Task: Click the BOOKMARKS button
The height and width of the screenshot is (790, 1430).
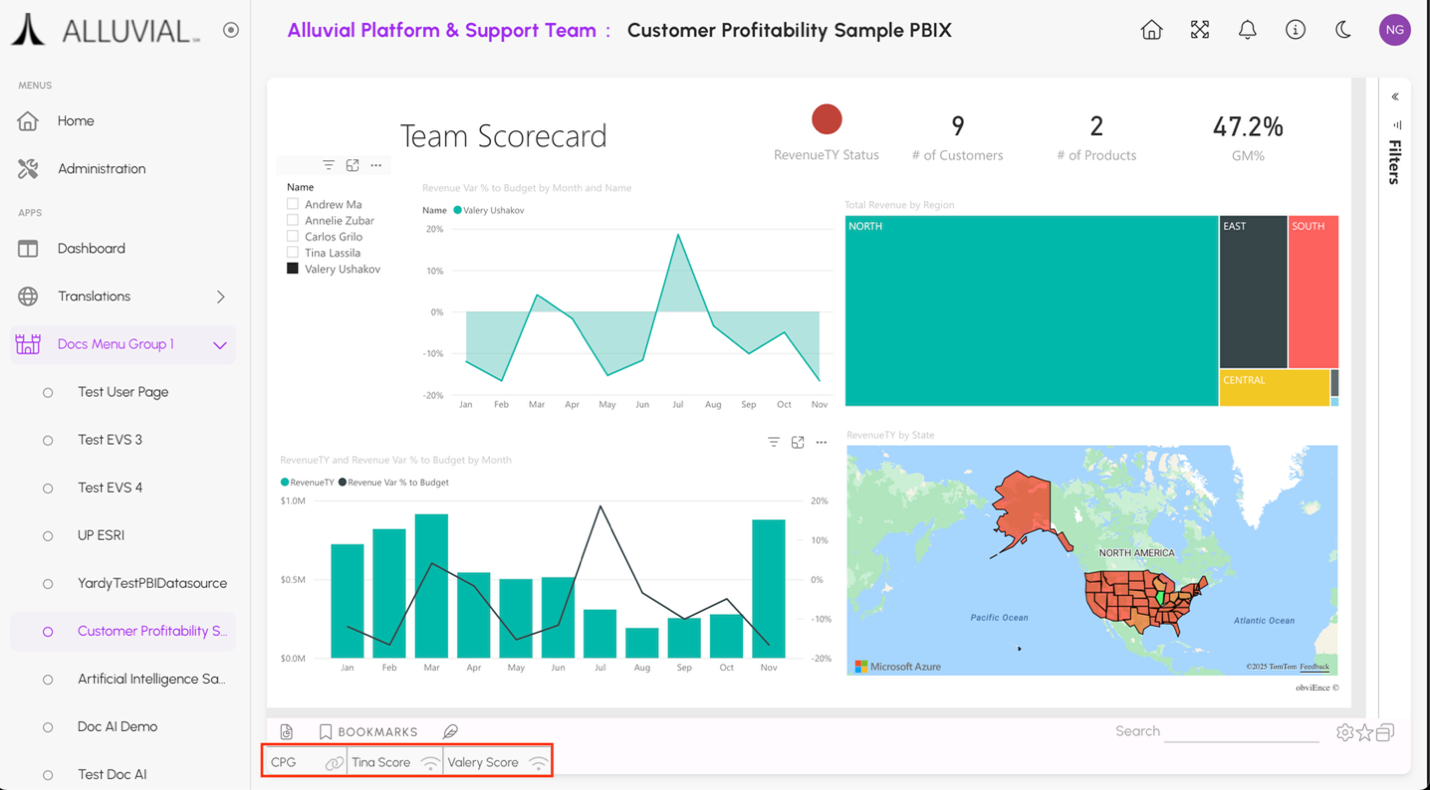Action: pos(368,732)
